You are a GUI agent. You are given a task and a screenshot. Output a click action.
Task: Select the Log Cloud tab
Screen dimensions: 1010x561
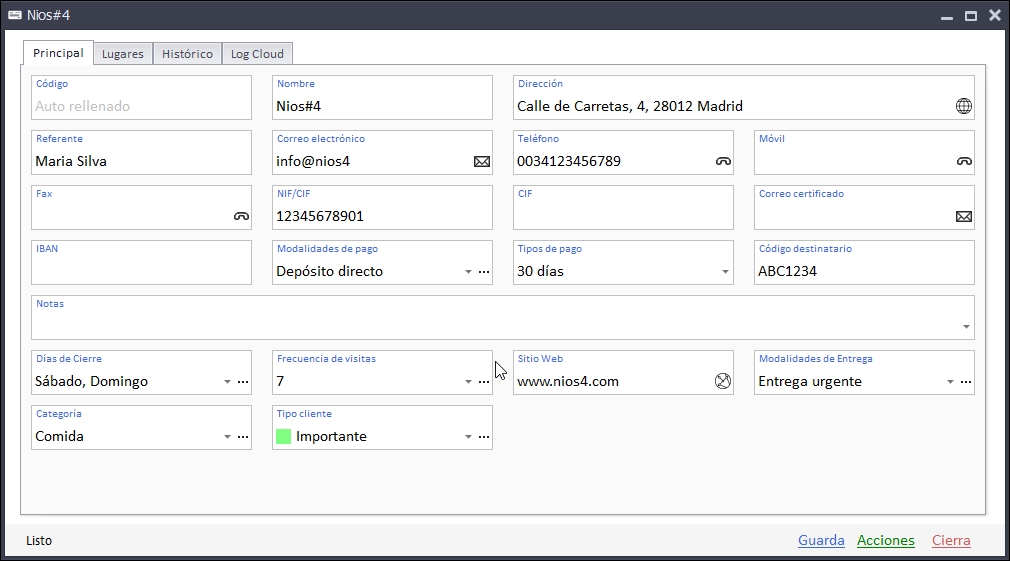point(257,54)
